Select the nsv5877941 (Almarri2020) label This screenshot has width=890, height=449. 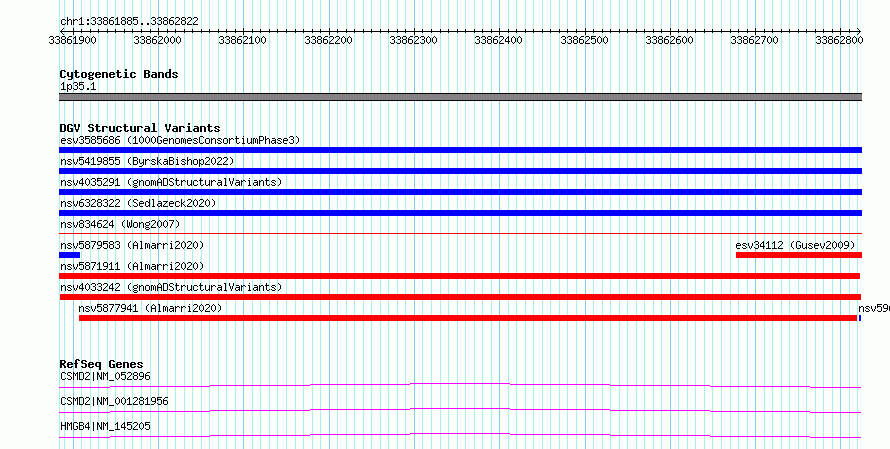tap(150, 308)
